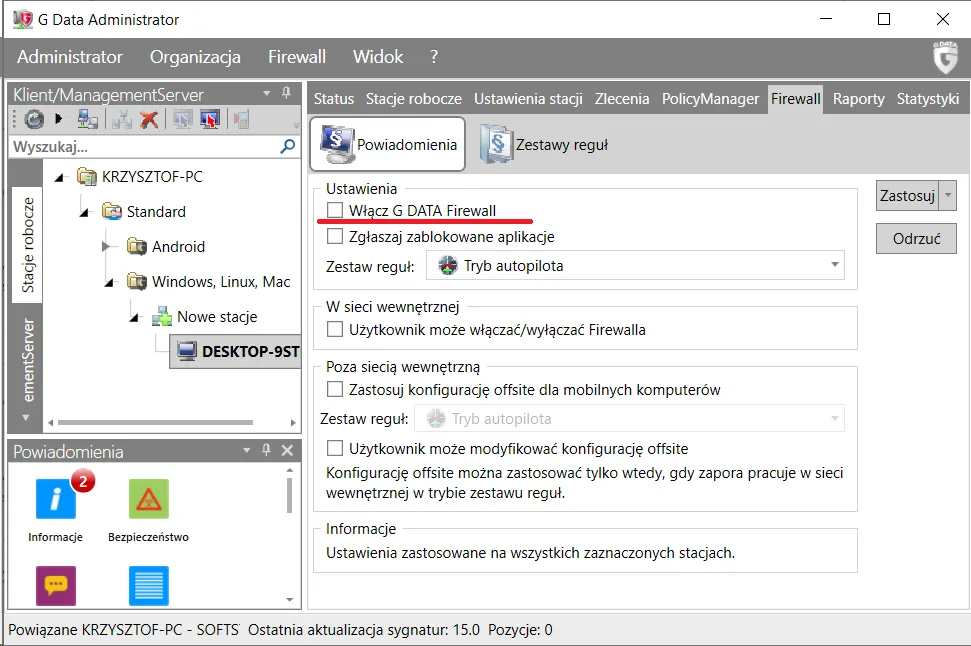Click the networked computers icon in toolbar
This screenshot has width=971, height=646.
coord(87,118)
